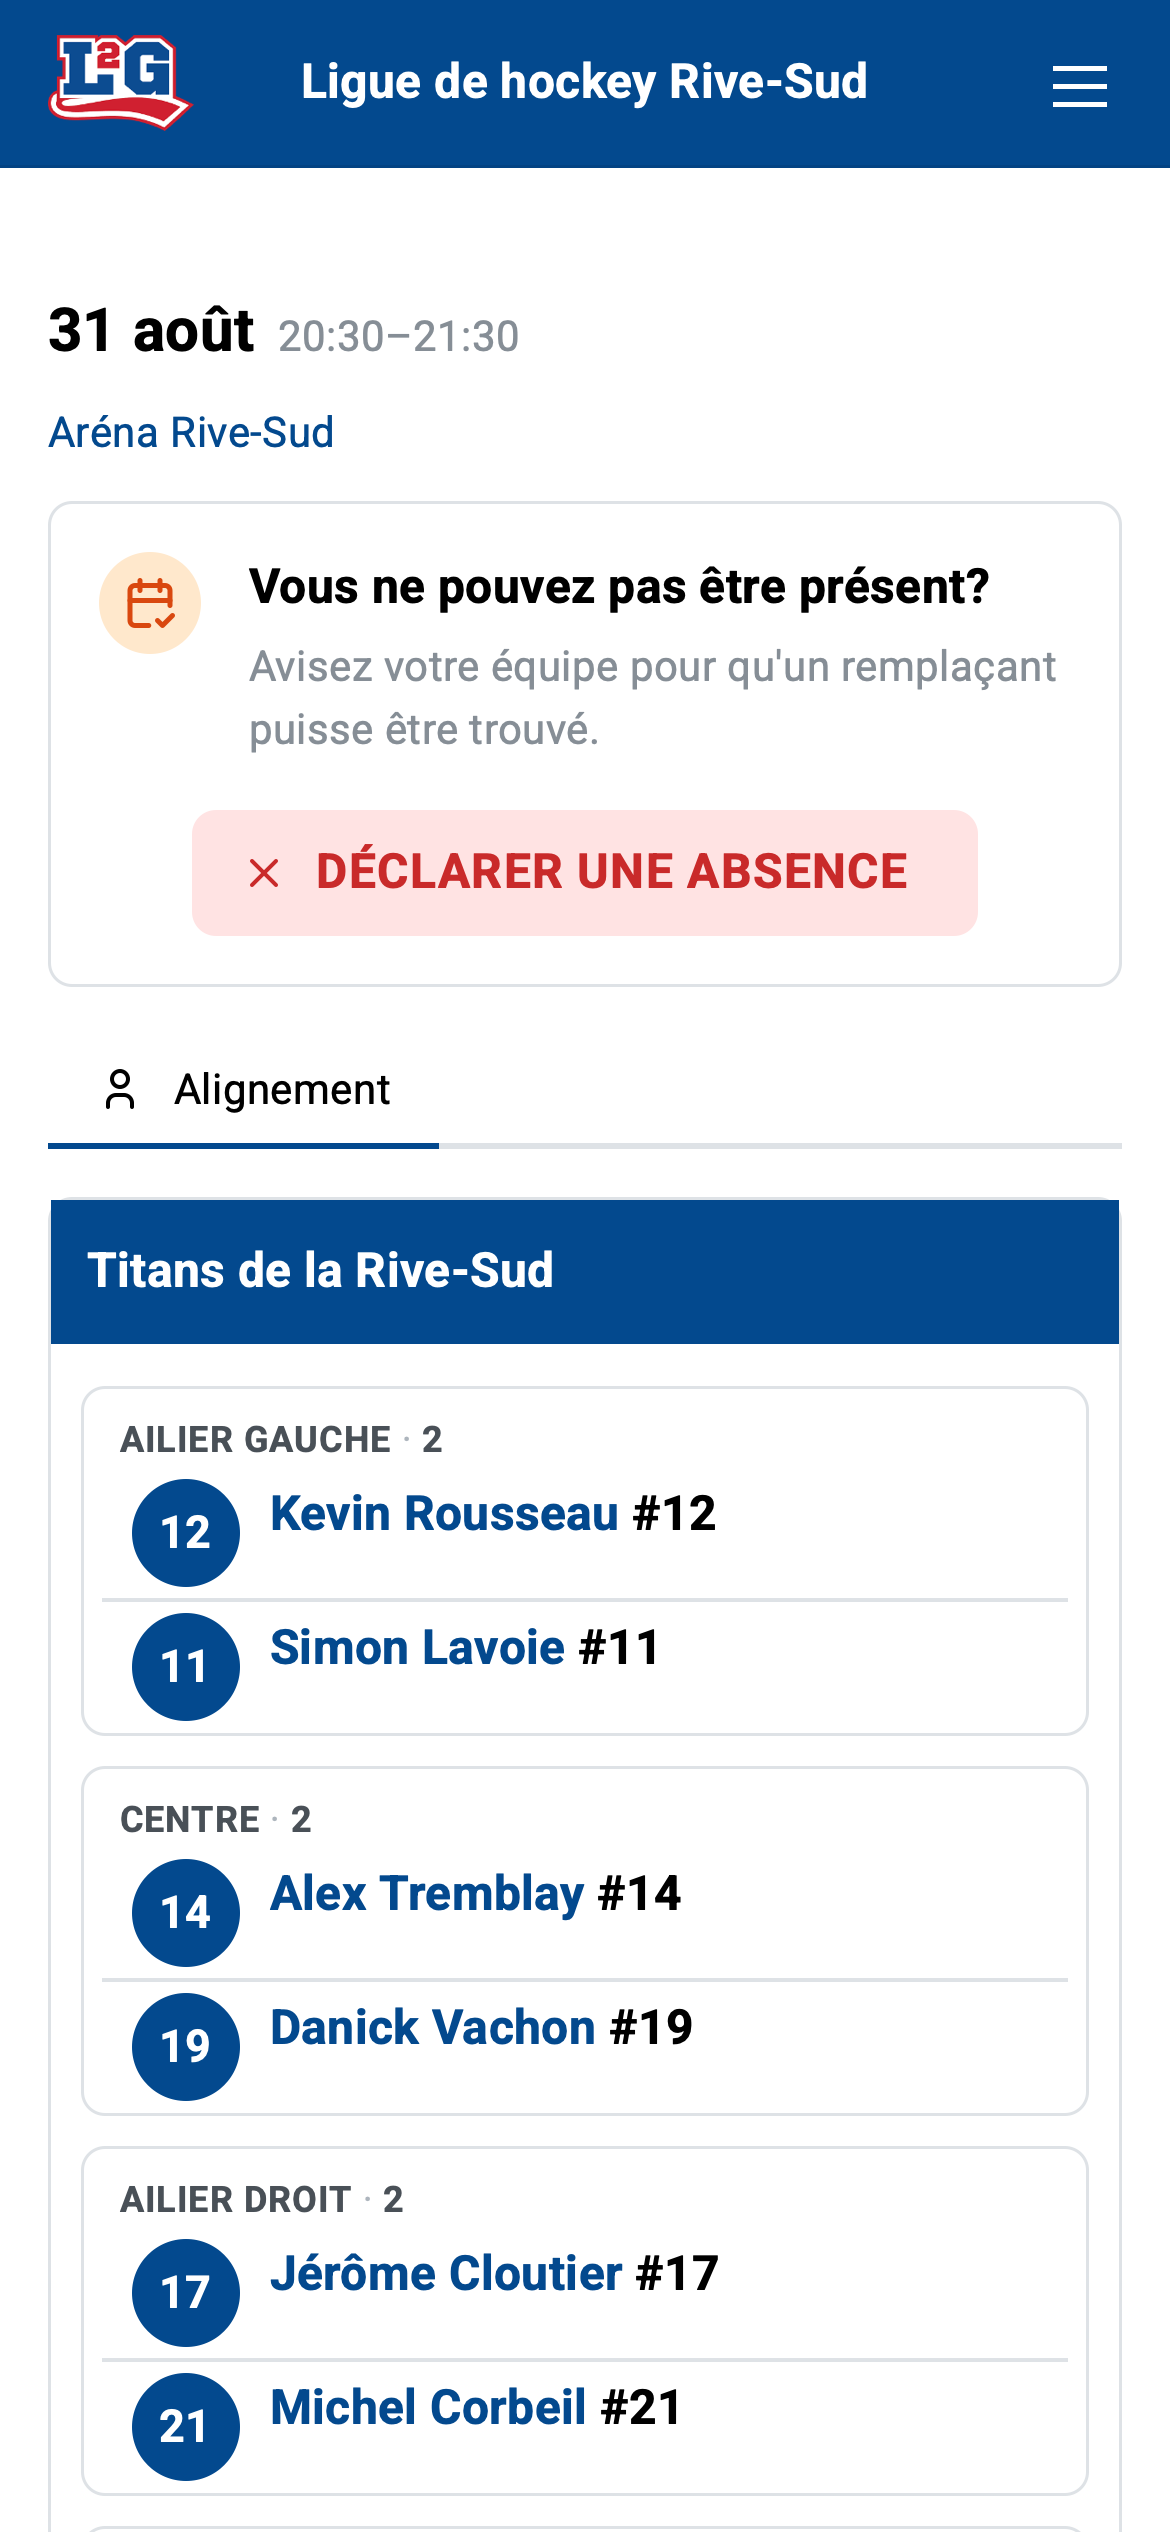Screen dimensions: 1170x2532
Task: Open Simon Lavoie's player profile
Action: [465, 1647]
